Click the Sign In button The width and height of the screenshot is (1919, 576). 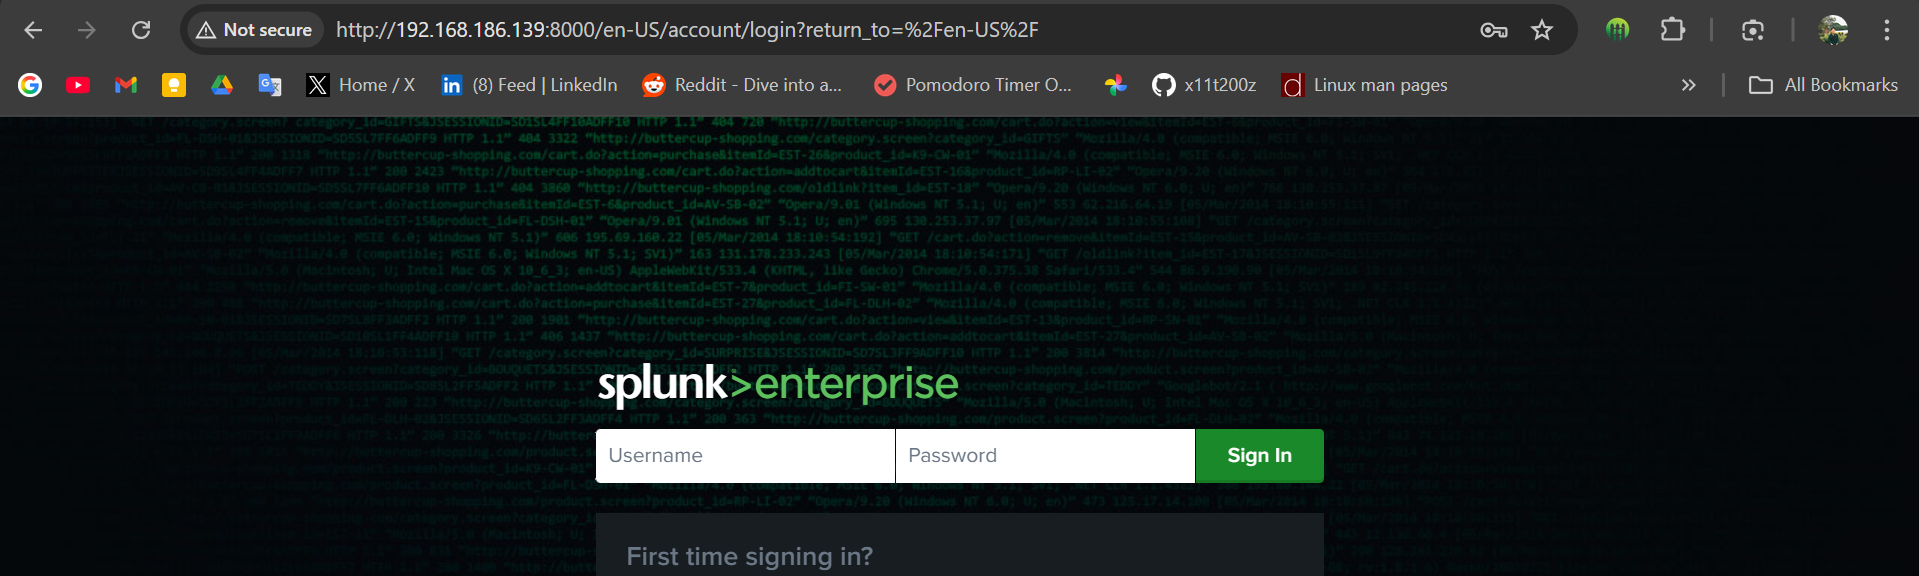(x=1259, y=456)
